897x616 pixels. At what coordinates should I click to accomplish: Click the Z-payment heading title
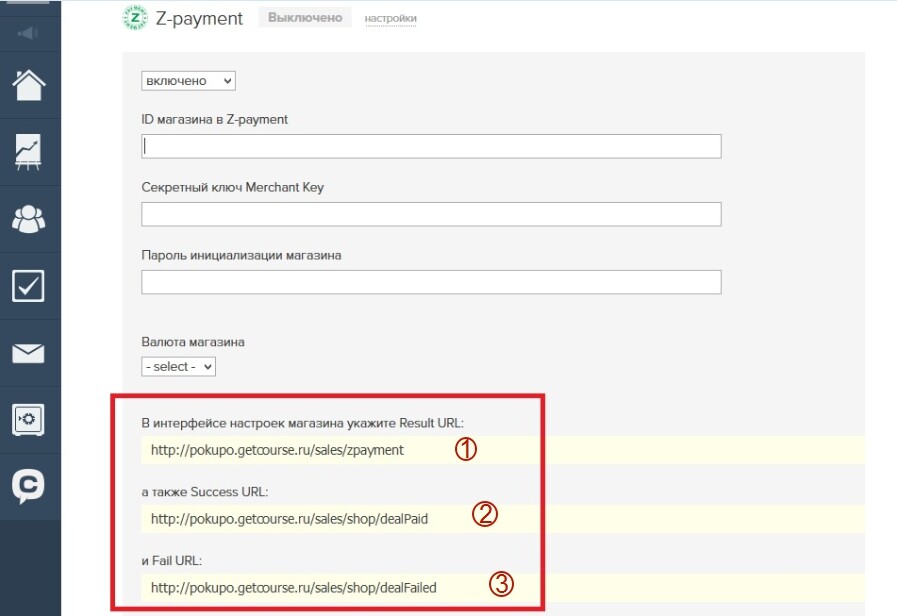(199, 18)
